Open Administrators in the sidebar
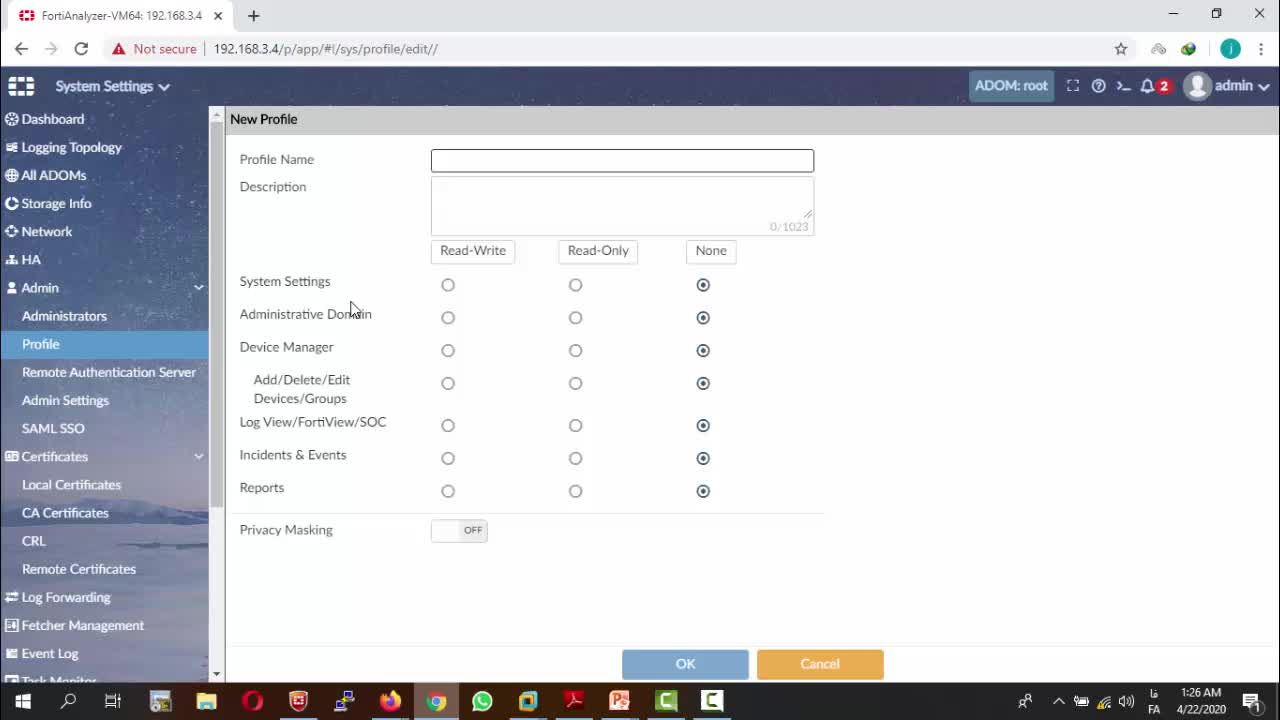Screen dimensions: 1280x720 coord(64,316)
